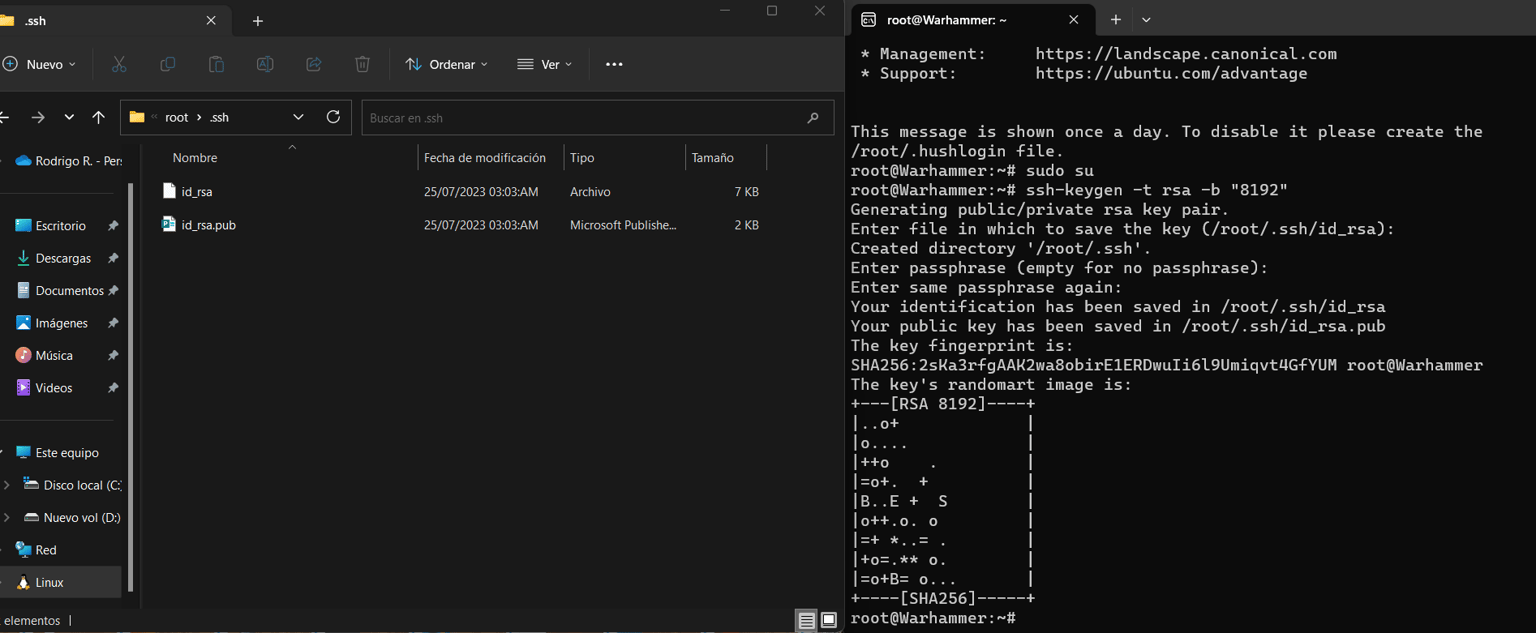Click the ssh-keygen command line in terminal
This screenshot has width=1536, height=633.
point(1069,190)
